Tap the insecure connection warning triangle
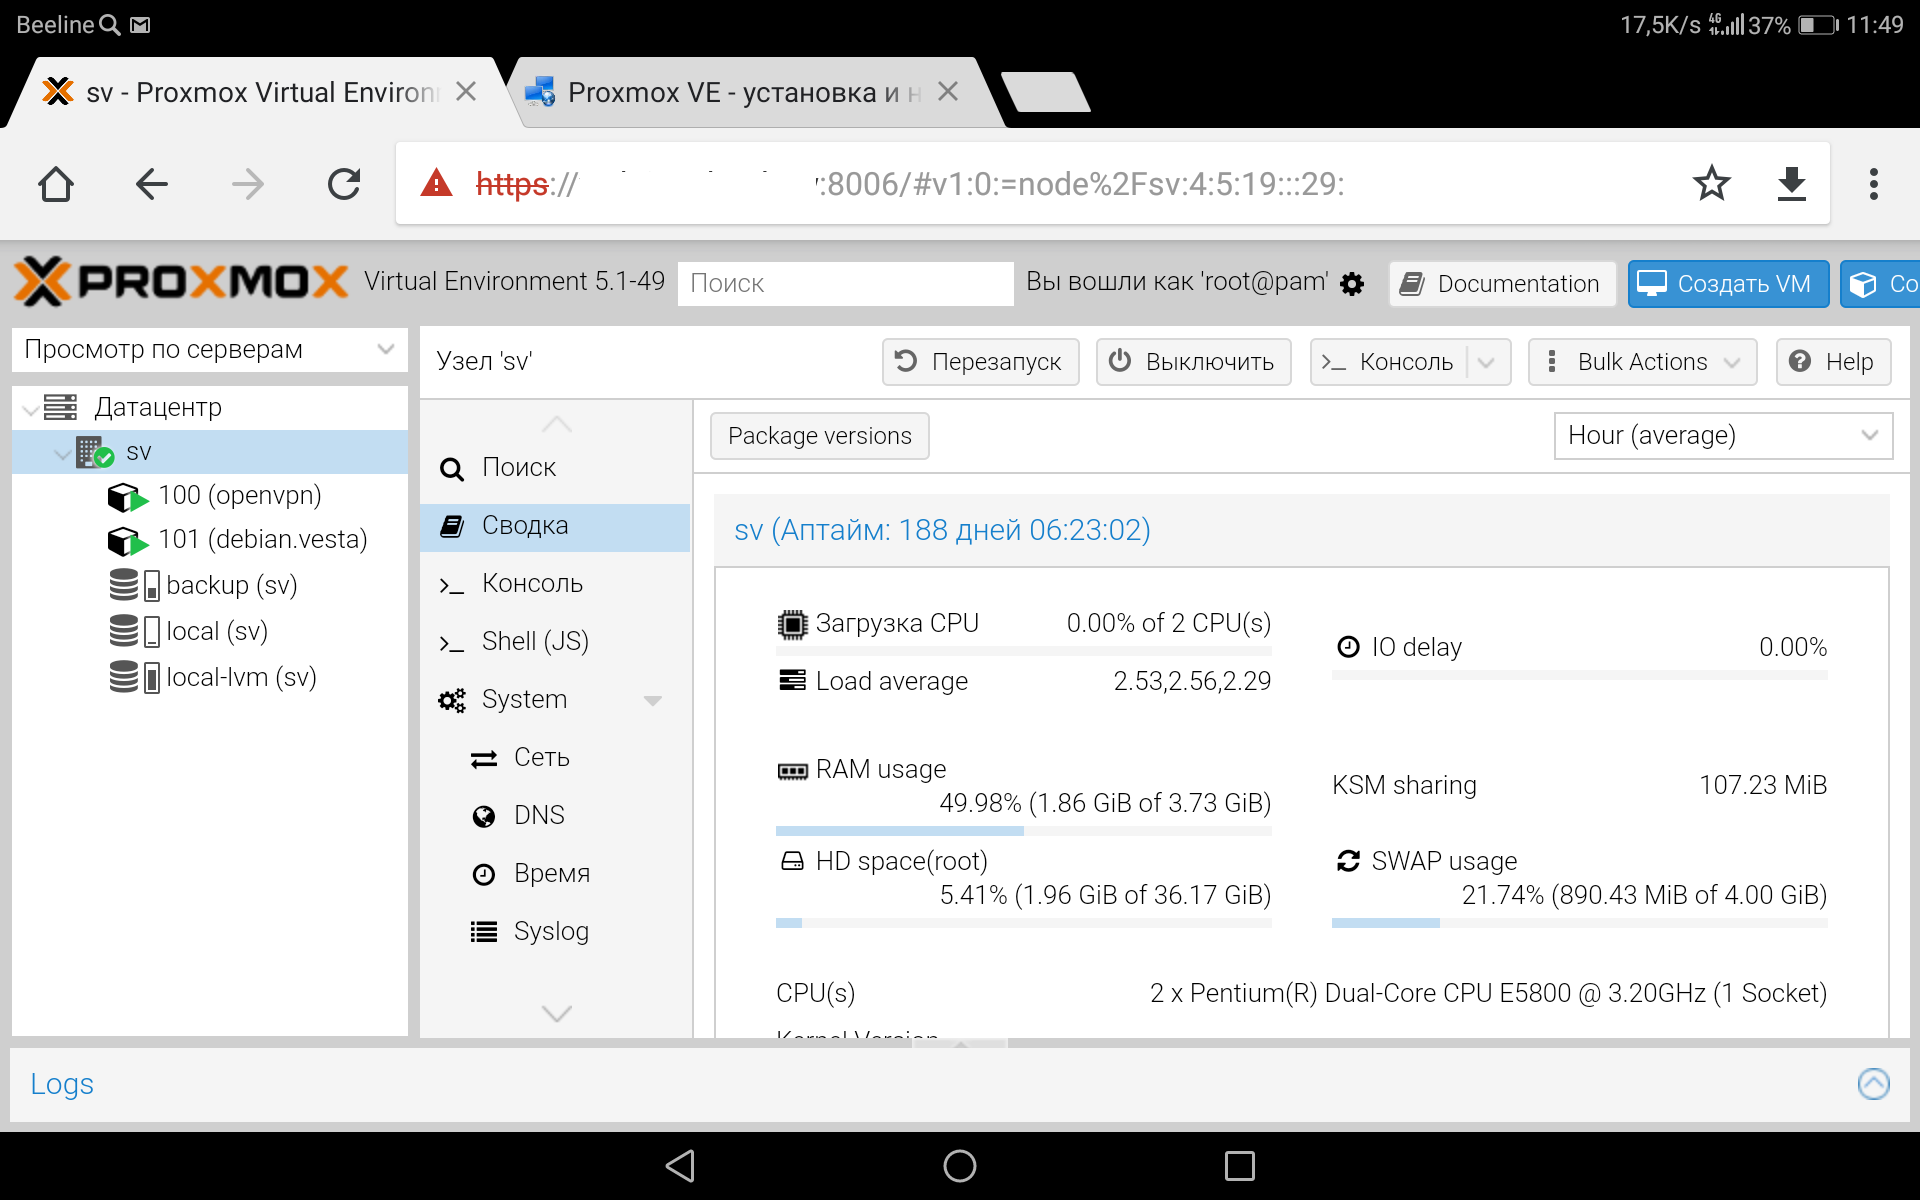This screenshot has width=1920, height=1200. [436, 183]
